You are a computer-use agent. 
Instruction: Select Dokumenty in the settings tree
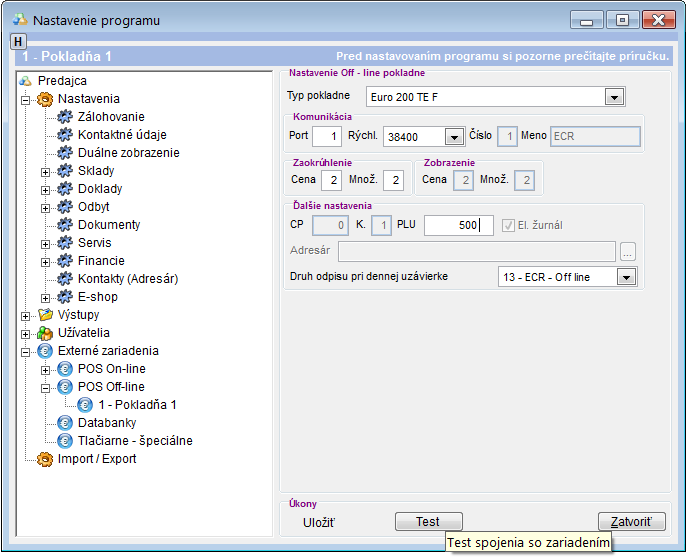coord(109,225)
